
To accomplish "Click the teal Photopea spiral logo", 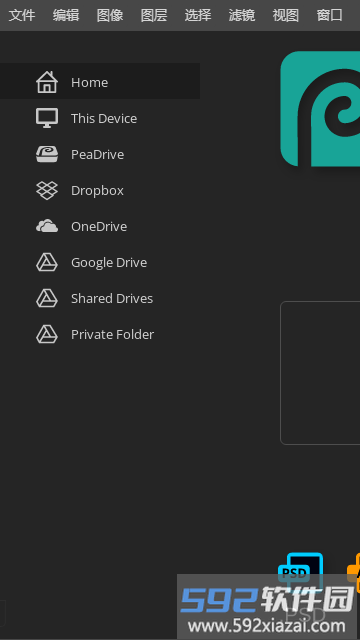I will (x=320, y=109).
